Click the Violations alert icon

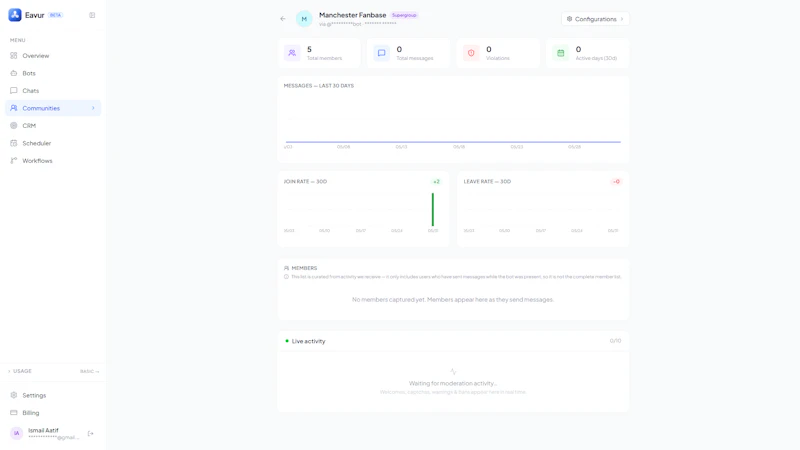[471, 53]
